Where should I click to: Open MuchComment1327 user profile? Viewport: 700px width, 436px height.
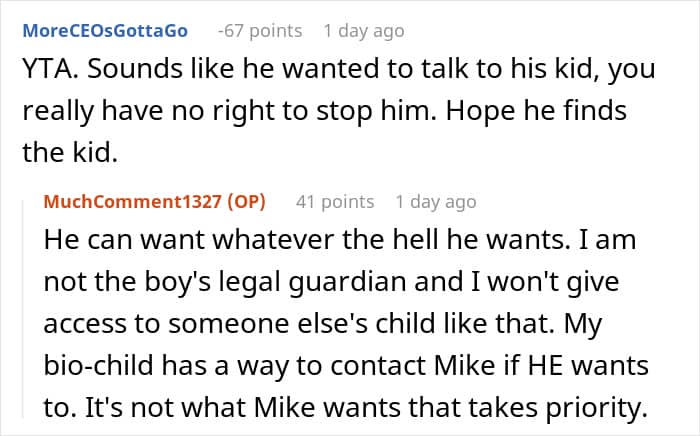coord(133,202)
